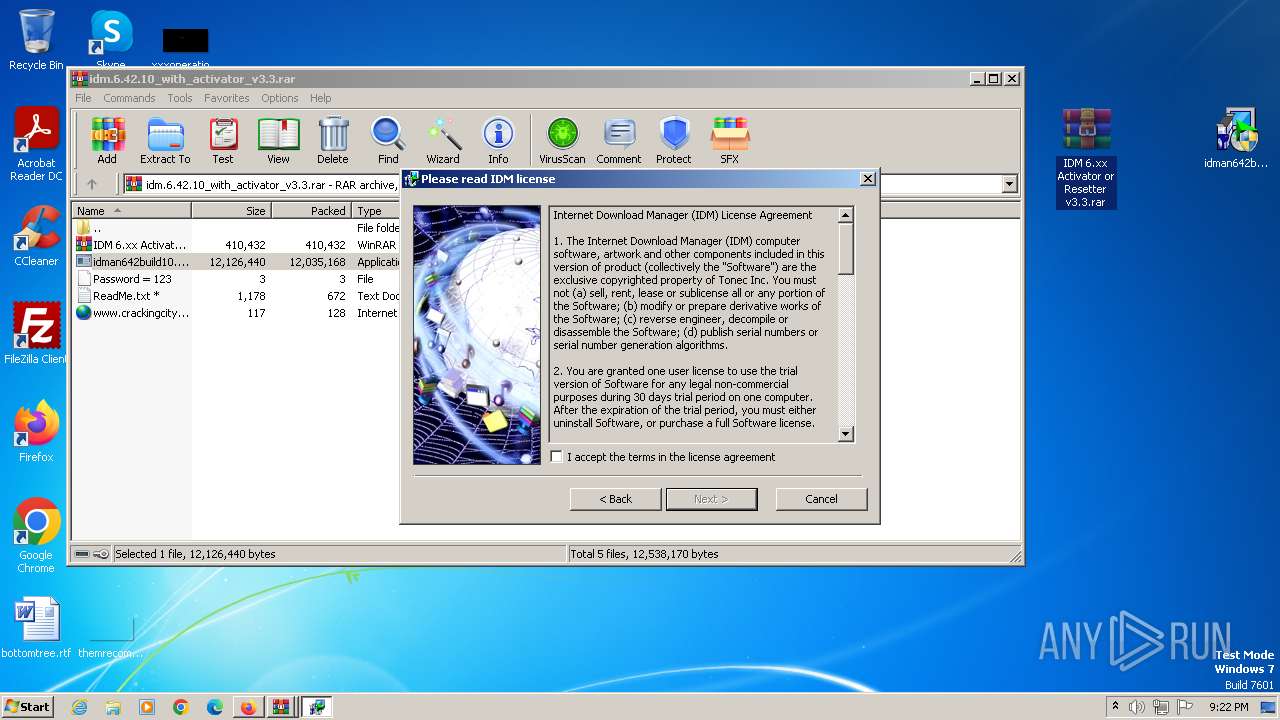Click the taskbar clock showing 9:22 PM
This screenshot has width=1280, height=720.
click(x=1228, y=707)
